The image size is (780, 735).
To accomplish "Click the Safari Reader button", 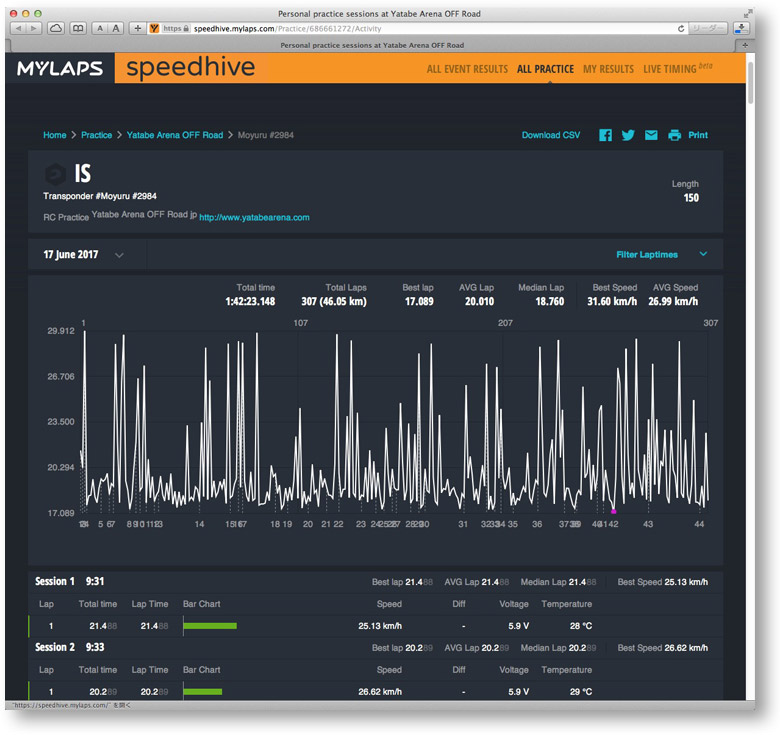I will (708, 28).
